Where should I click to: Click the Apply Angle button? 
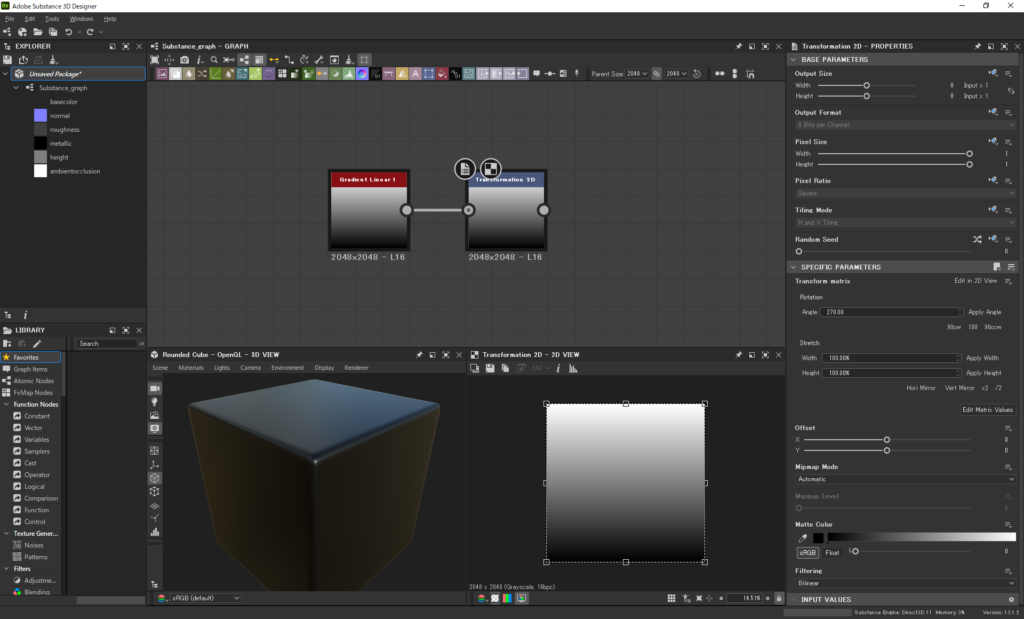coord(985,312)
